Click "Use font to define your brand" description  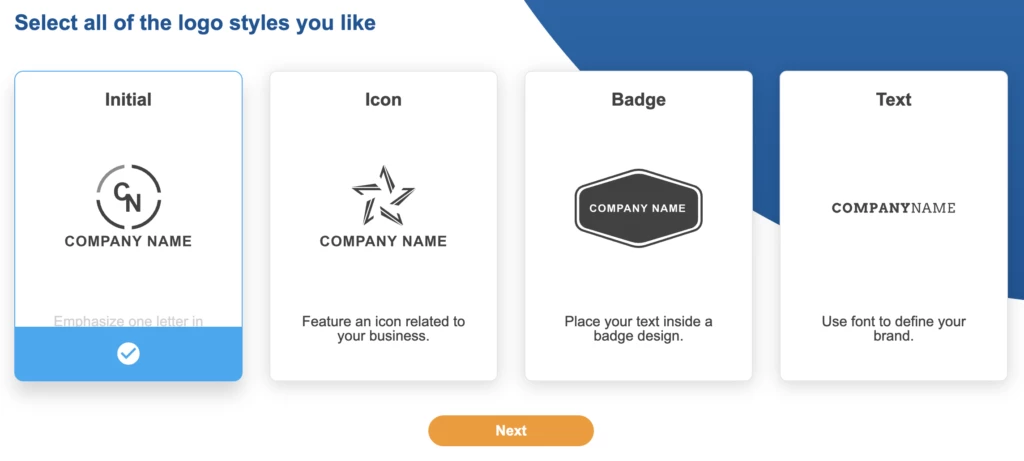tap(893, 329)
